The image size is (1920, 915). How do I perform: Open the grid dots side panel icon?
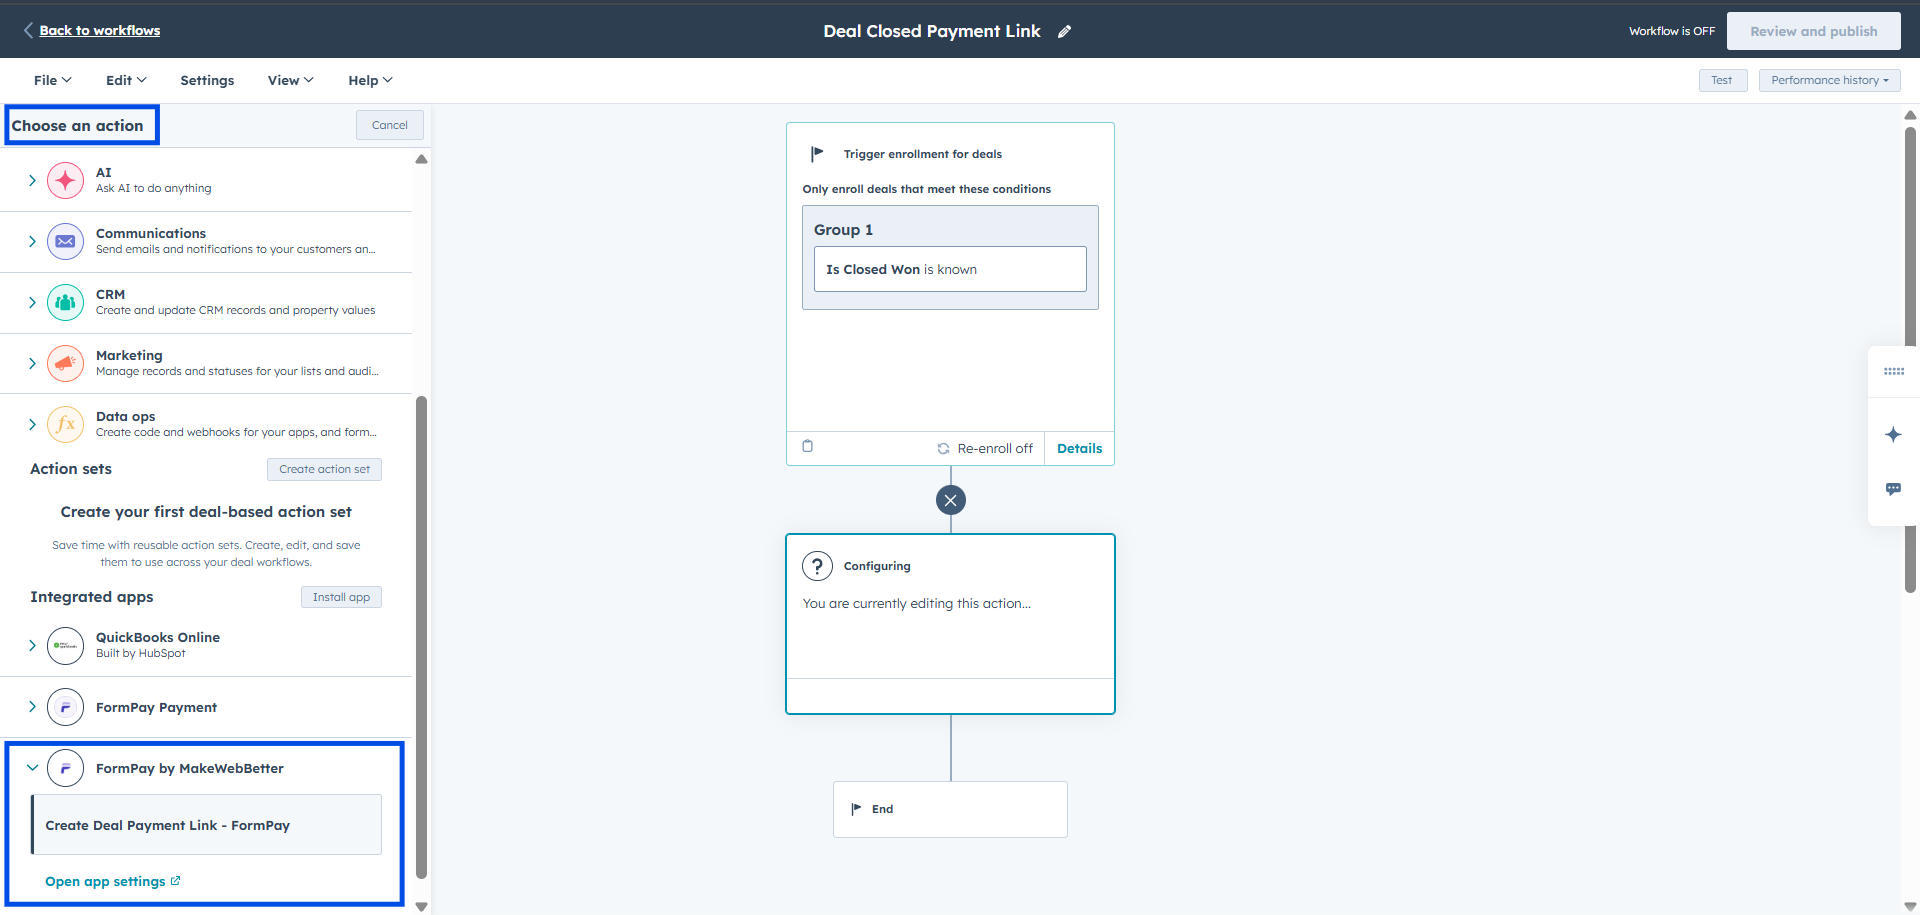1893,371
